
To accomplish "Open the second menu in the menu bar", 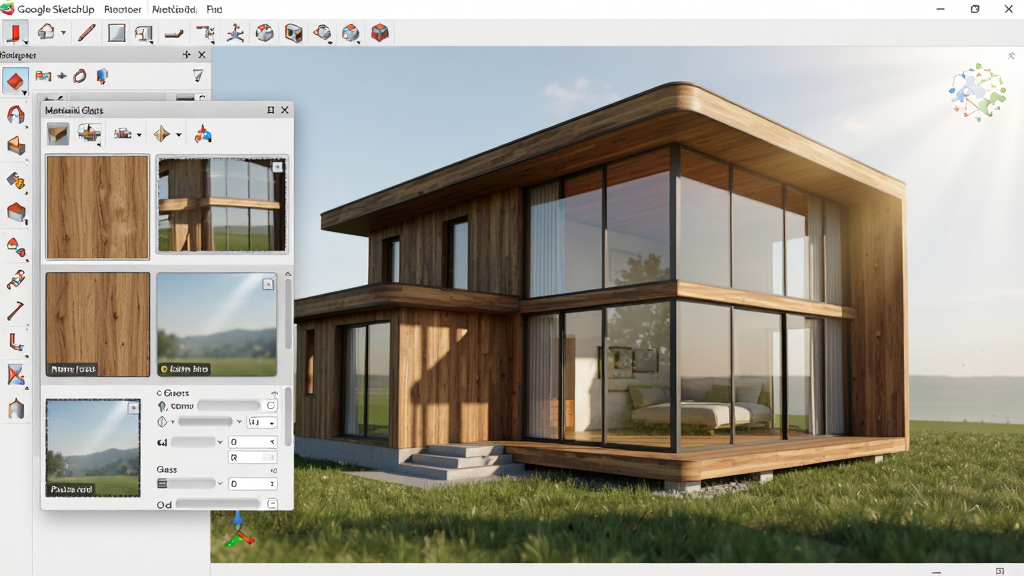I will [x=123, y=9].
